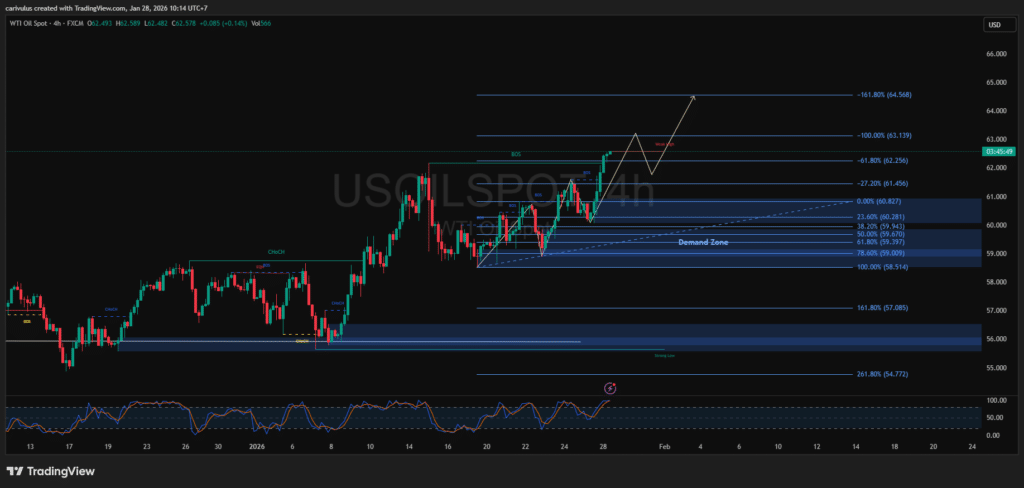The height and width of the screenshot is (488, 1024).
Task: Click the -161.80% (64.568) Fibonacci label
Action: pyautogui.click(x=884, y=95)
